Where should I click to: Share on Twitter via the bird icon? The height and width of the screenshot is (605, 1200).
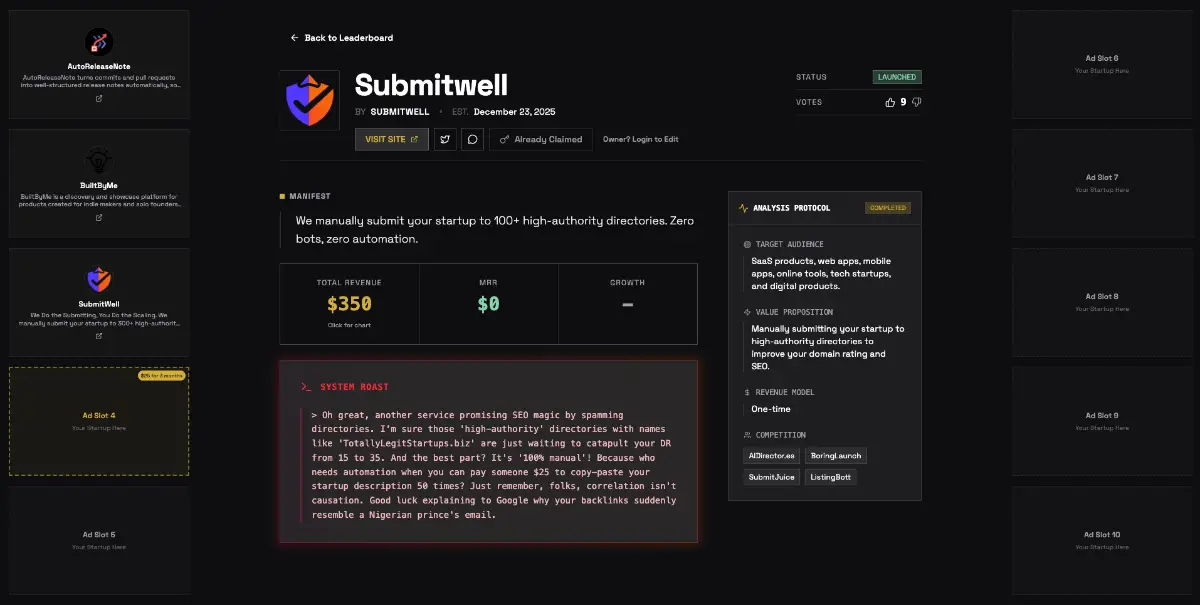[445, 139]
